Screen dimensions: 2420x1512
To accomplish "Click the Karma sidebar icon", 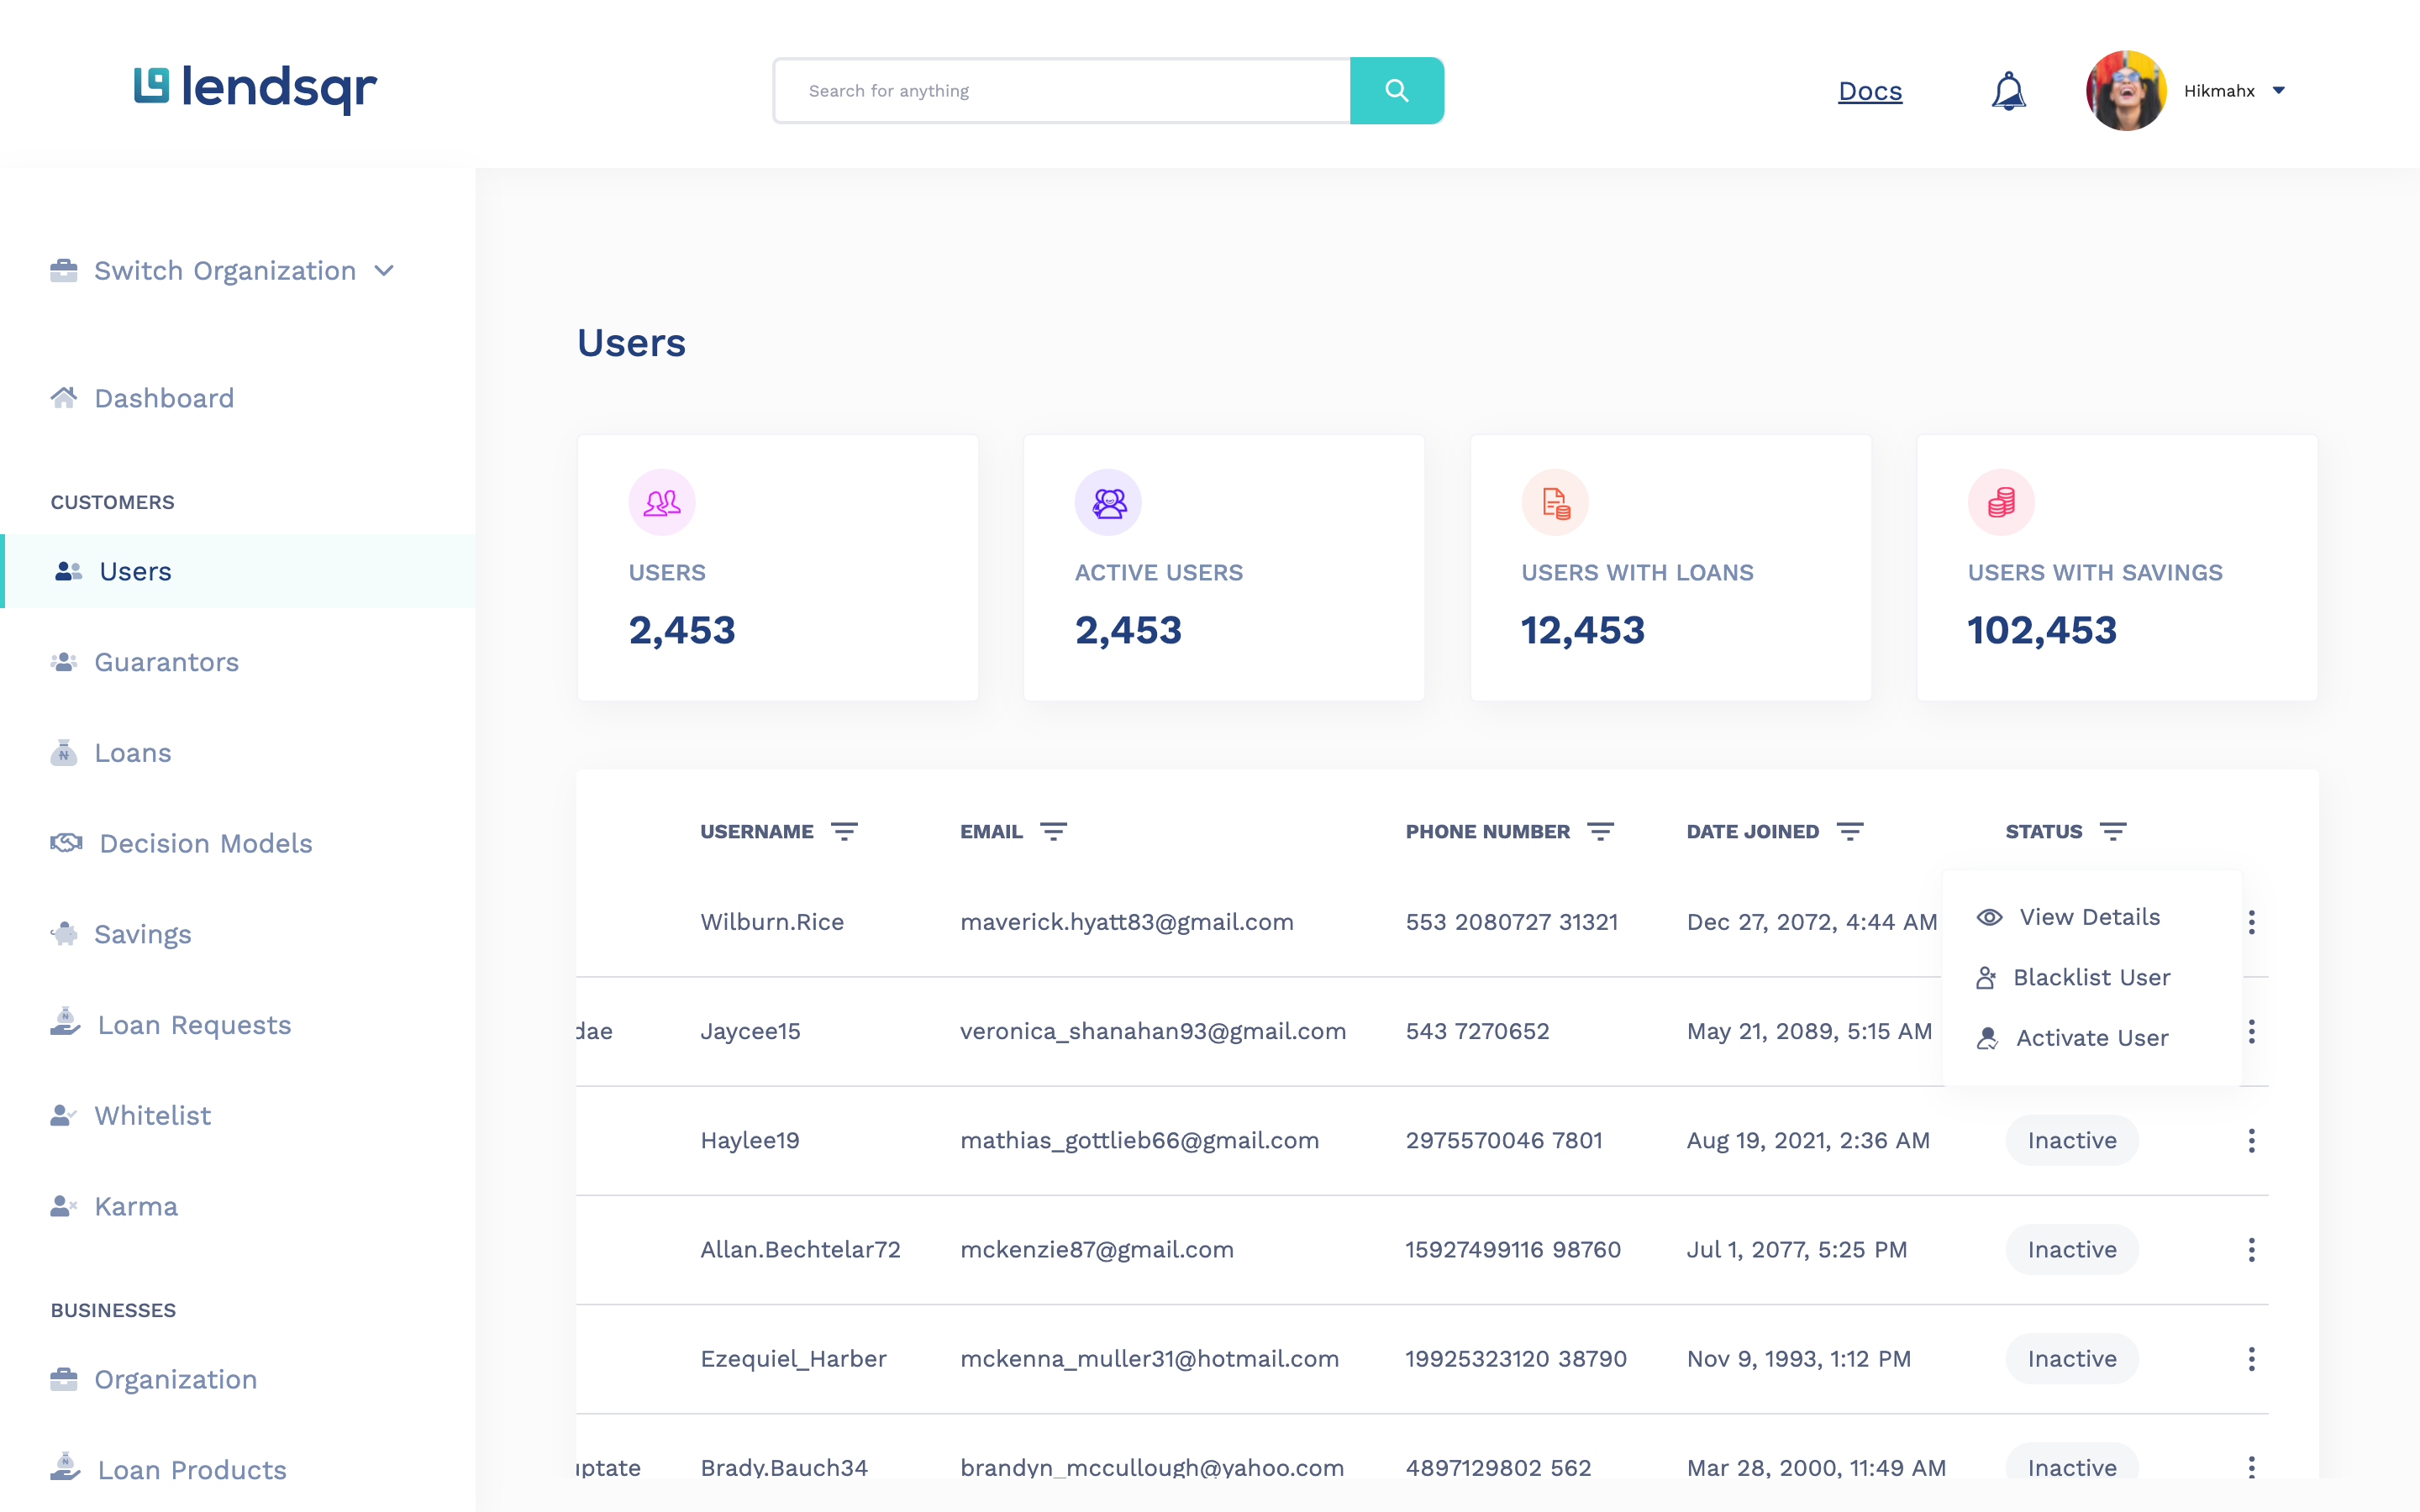I will [x=65, y=1205].
